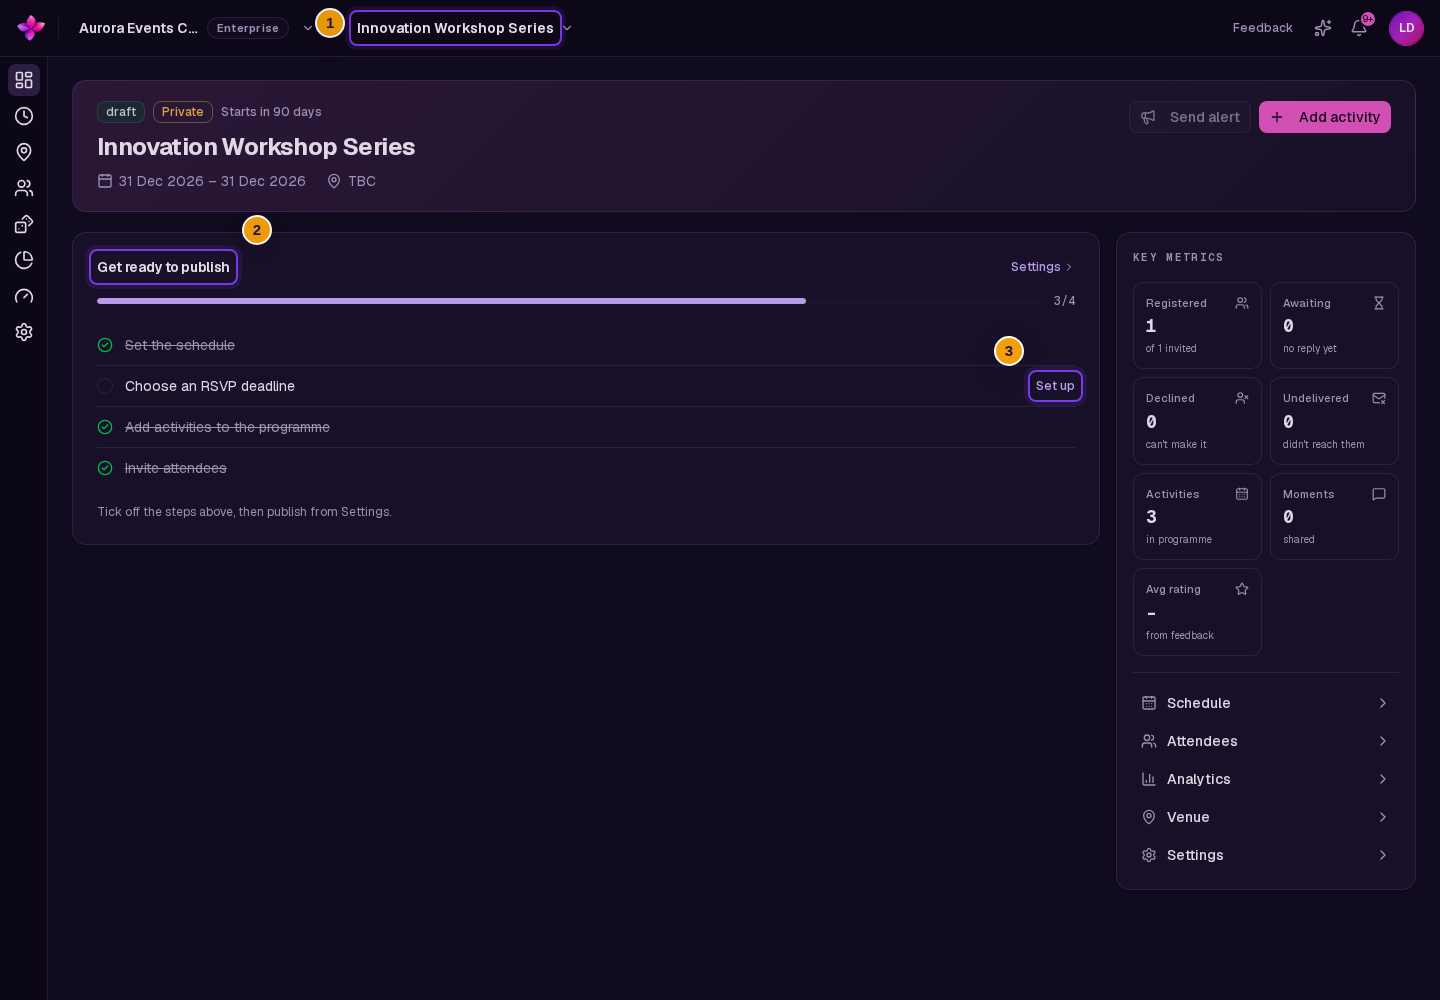Expand the Schedule row chevron
The height and width of the screenshot is (1000, 1440).
pyautogui.click(x=1383, y=703)
